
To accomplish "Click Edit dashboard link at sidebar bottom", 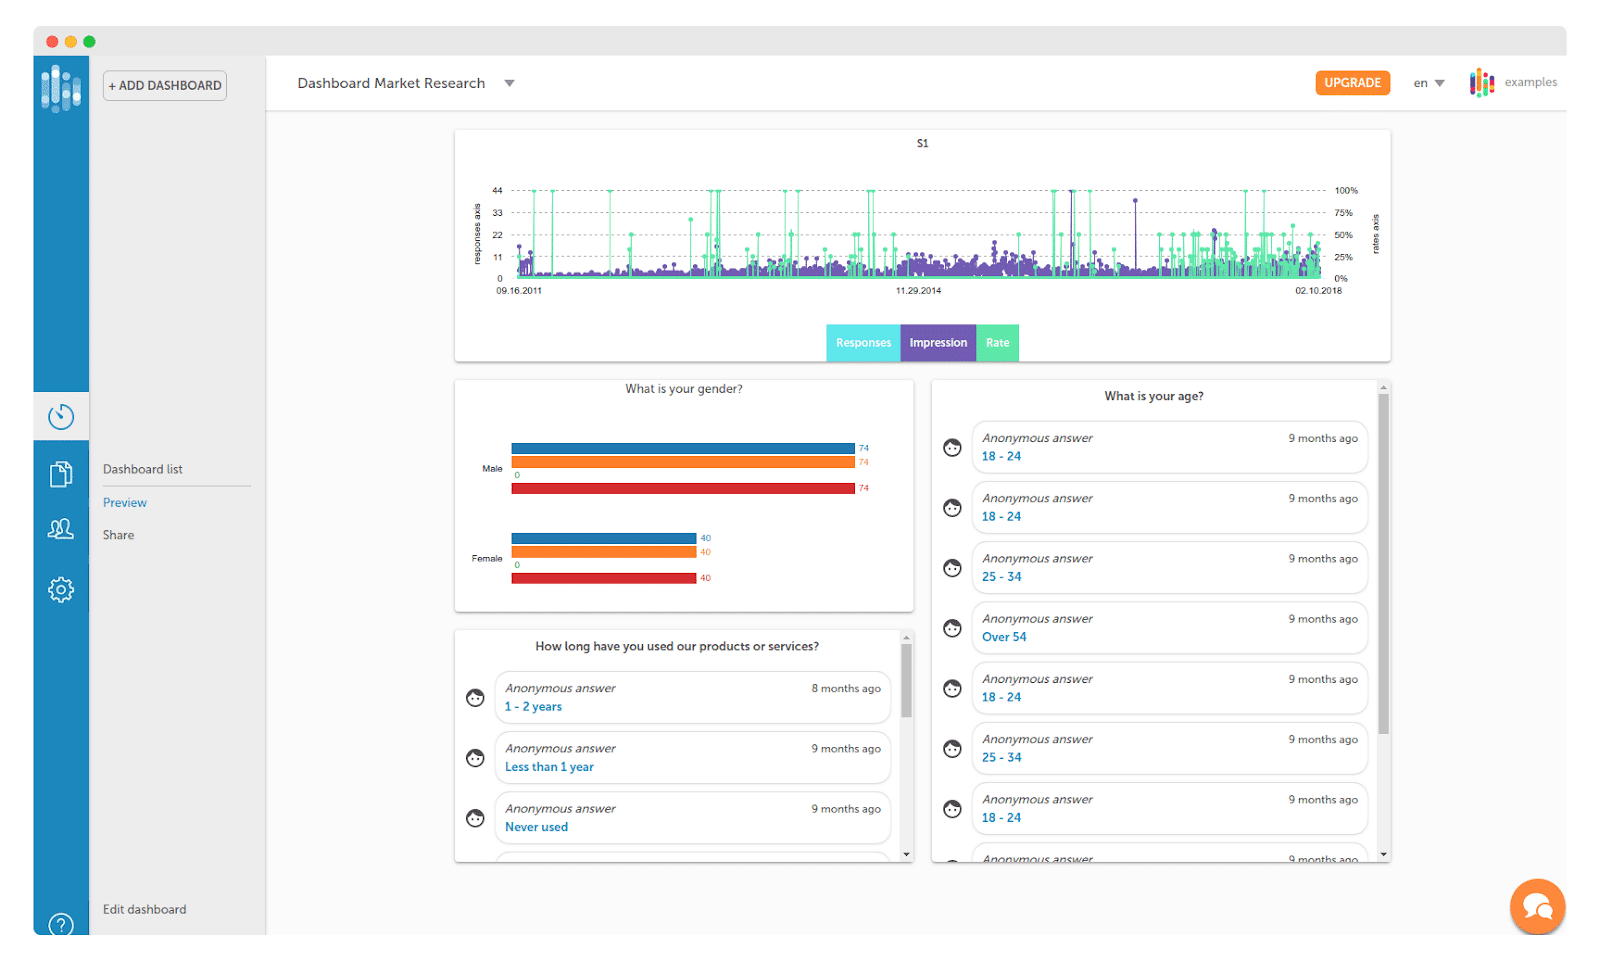I will (145, 909).
